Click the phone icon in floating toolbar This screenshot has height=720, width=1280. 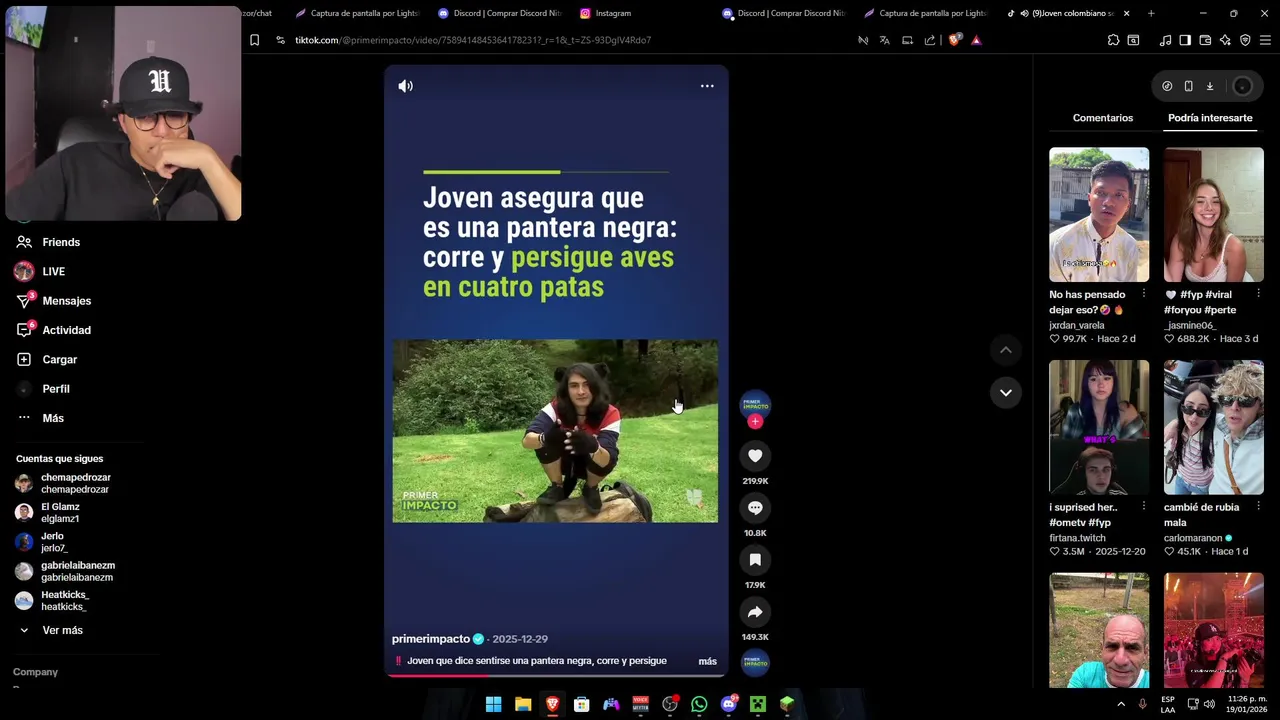tap(1188, 86)
